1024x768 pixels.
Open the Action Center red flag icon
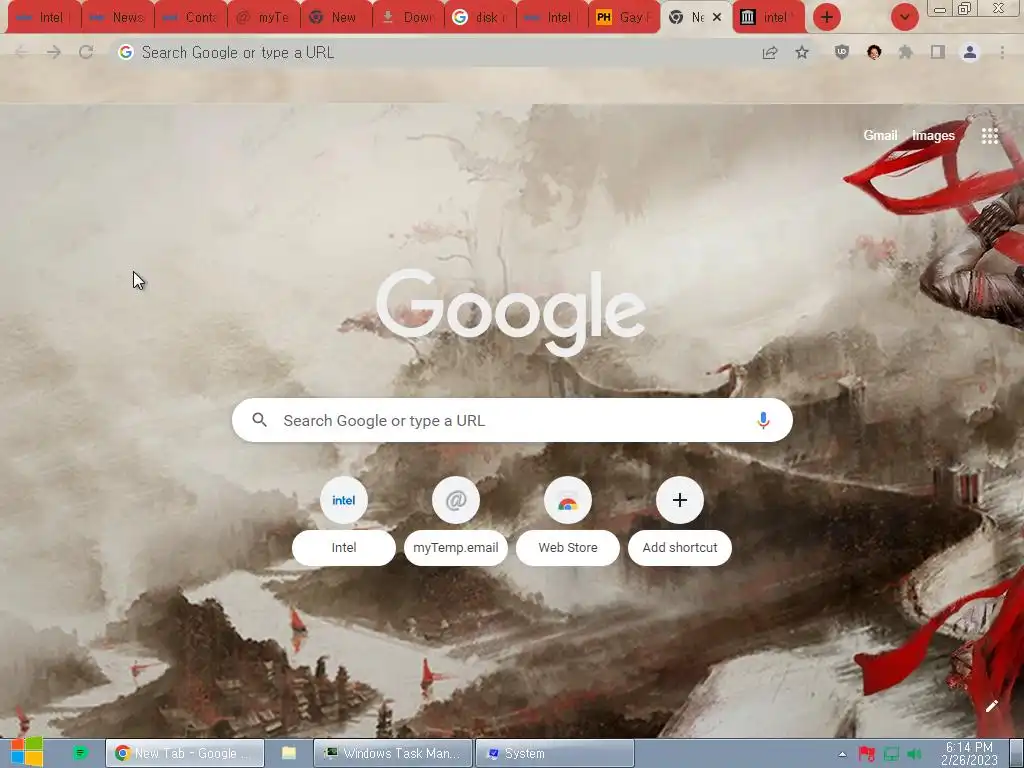(867, 754)
